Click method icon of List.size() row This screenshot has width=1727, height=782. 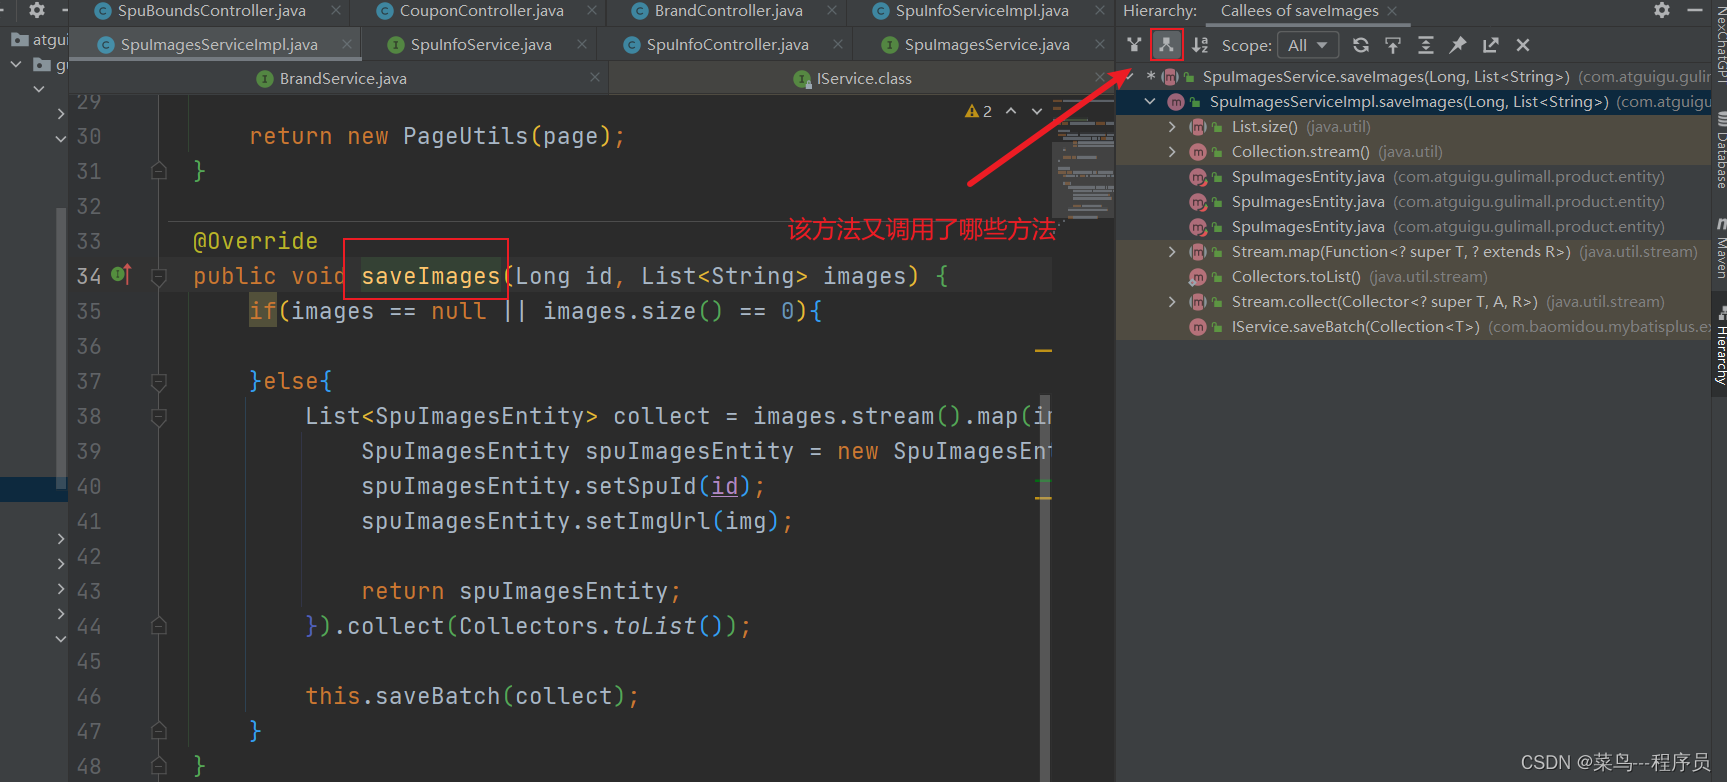coord(1198,127)
